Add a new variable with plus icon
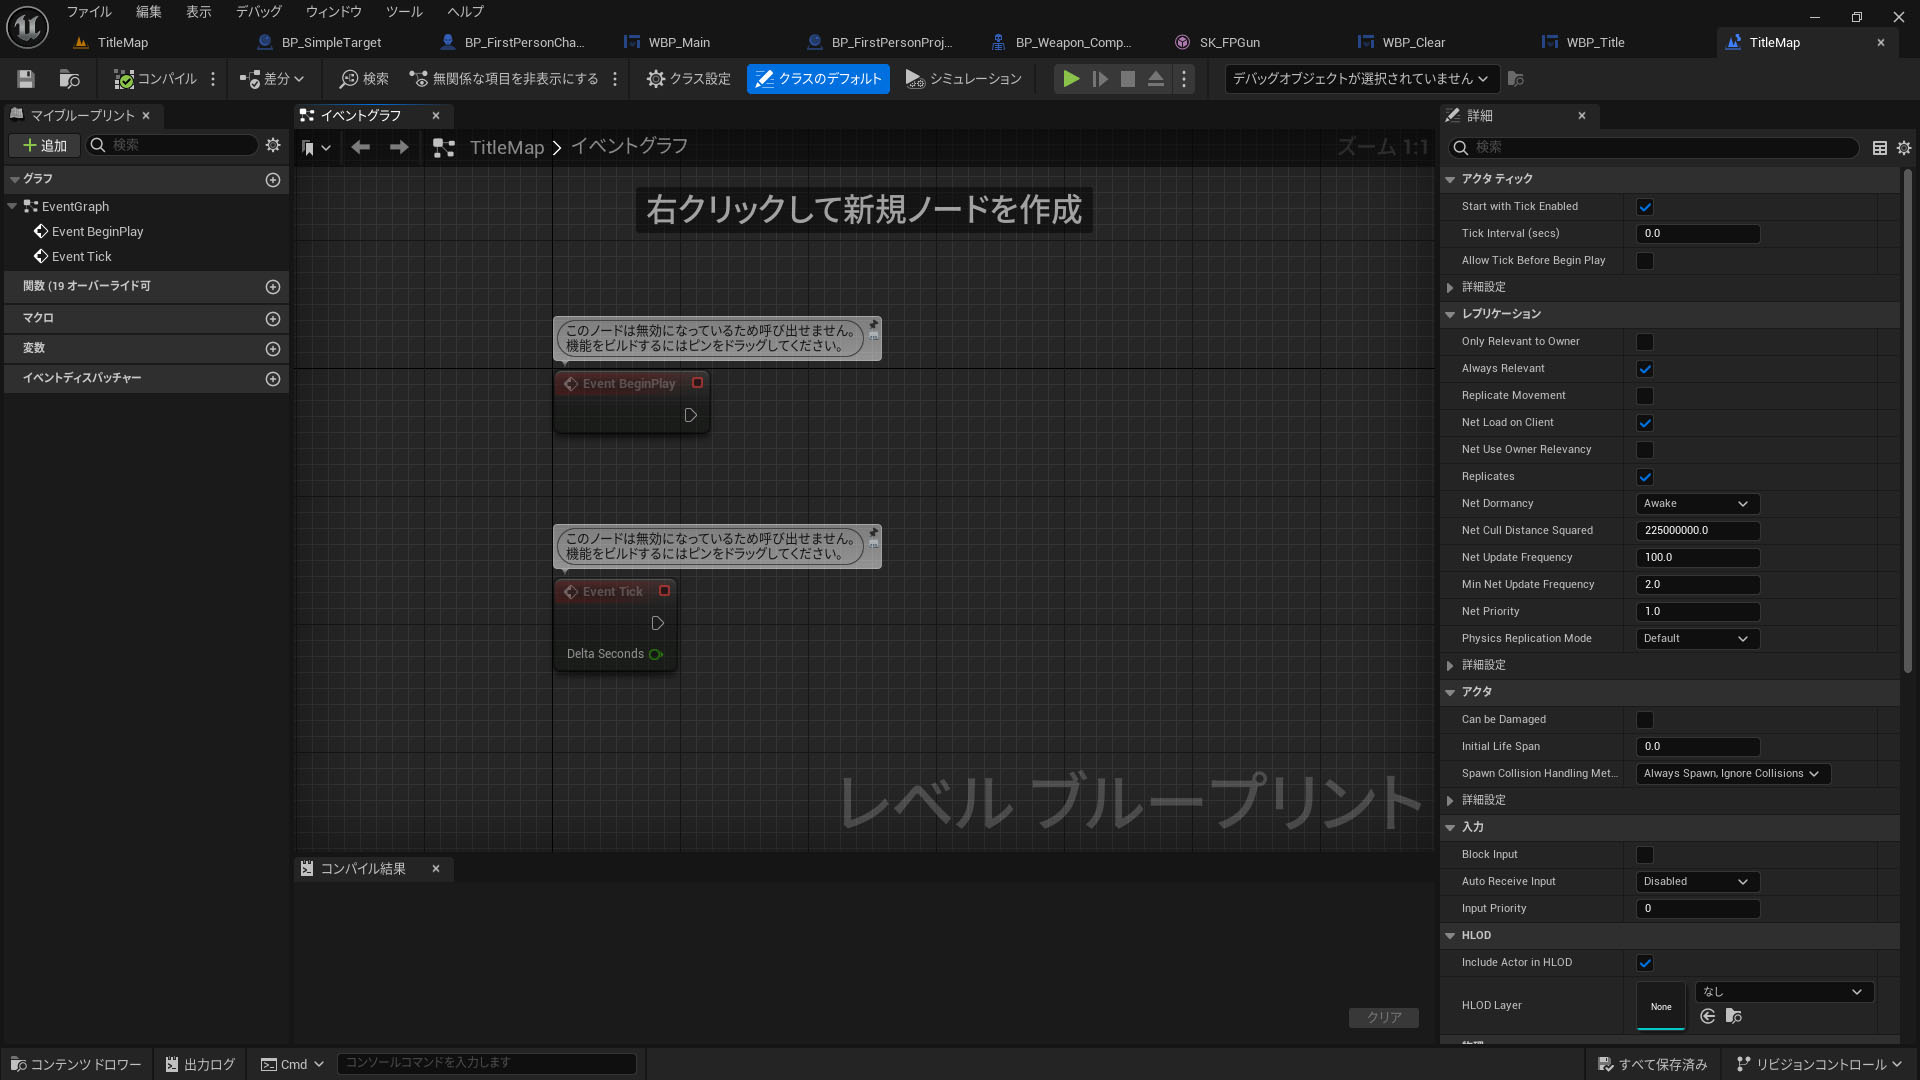 [272, 349]
